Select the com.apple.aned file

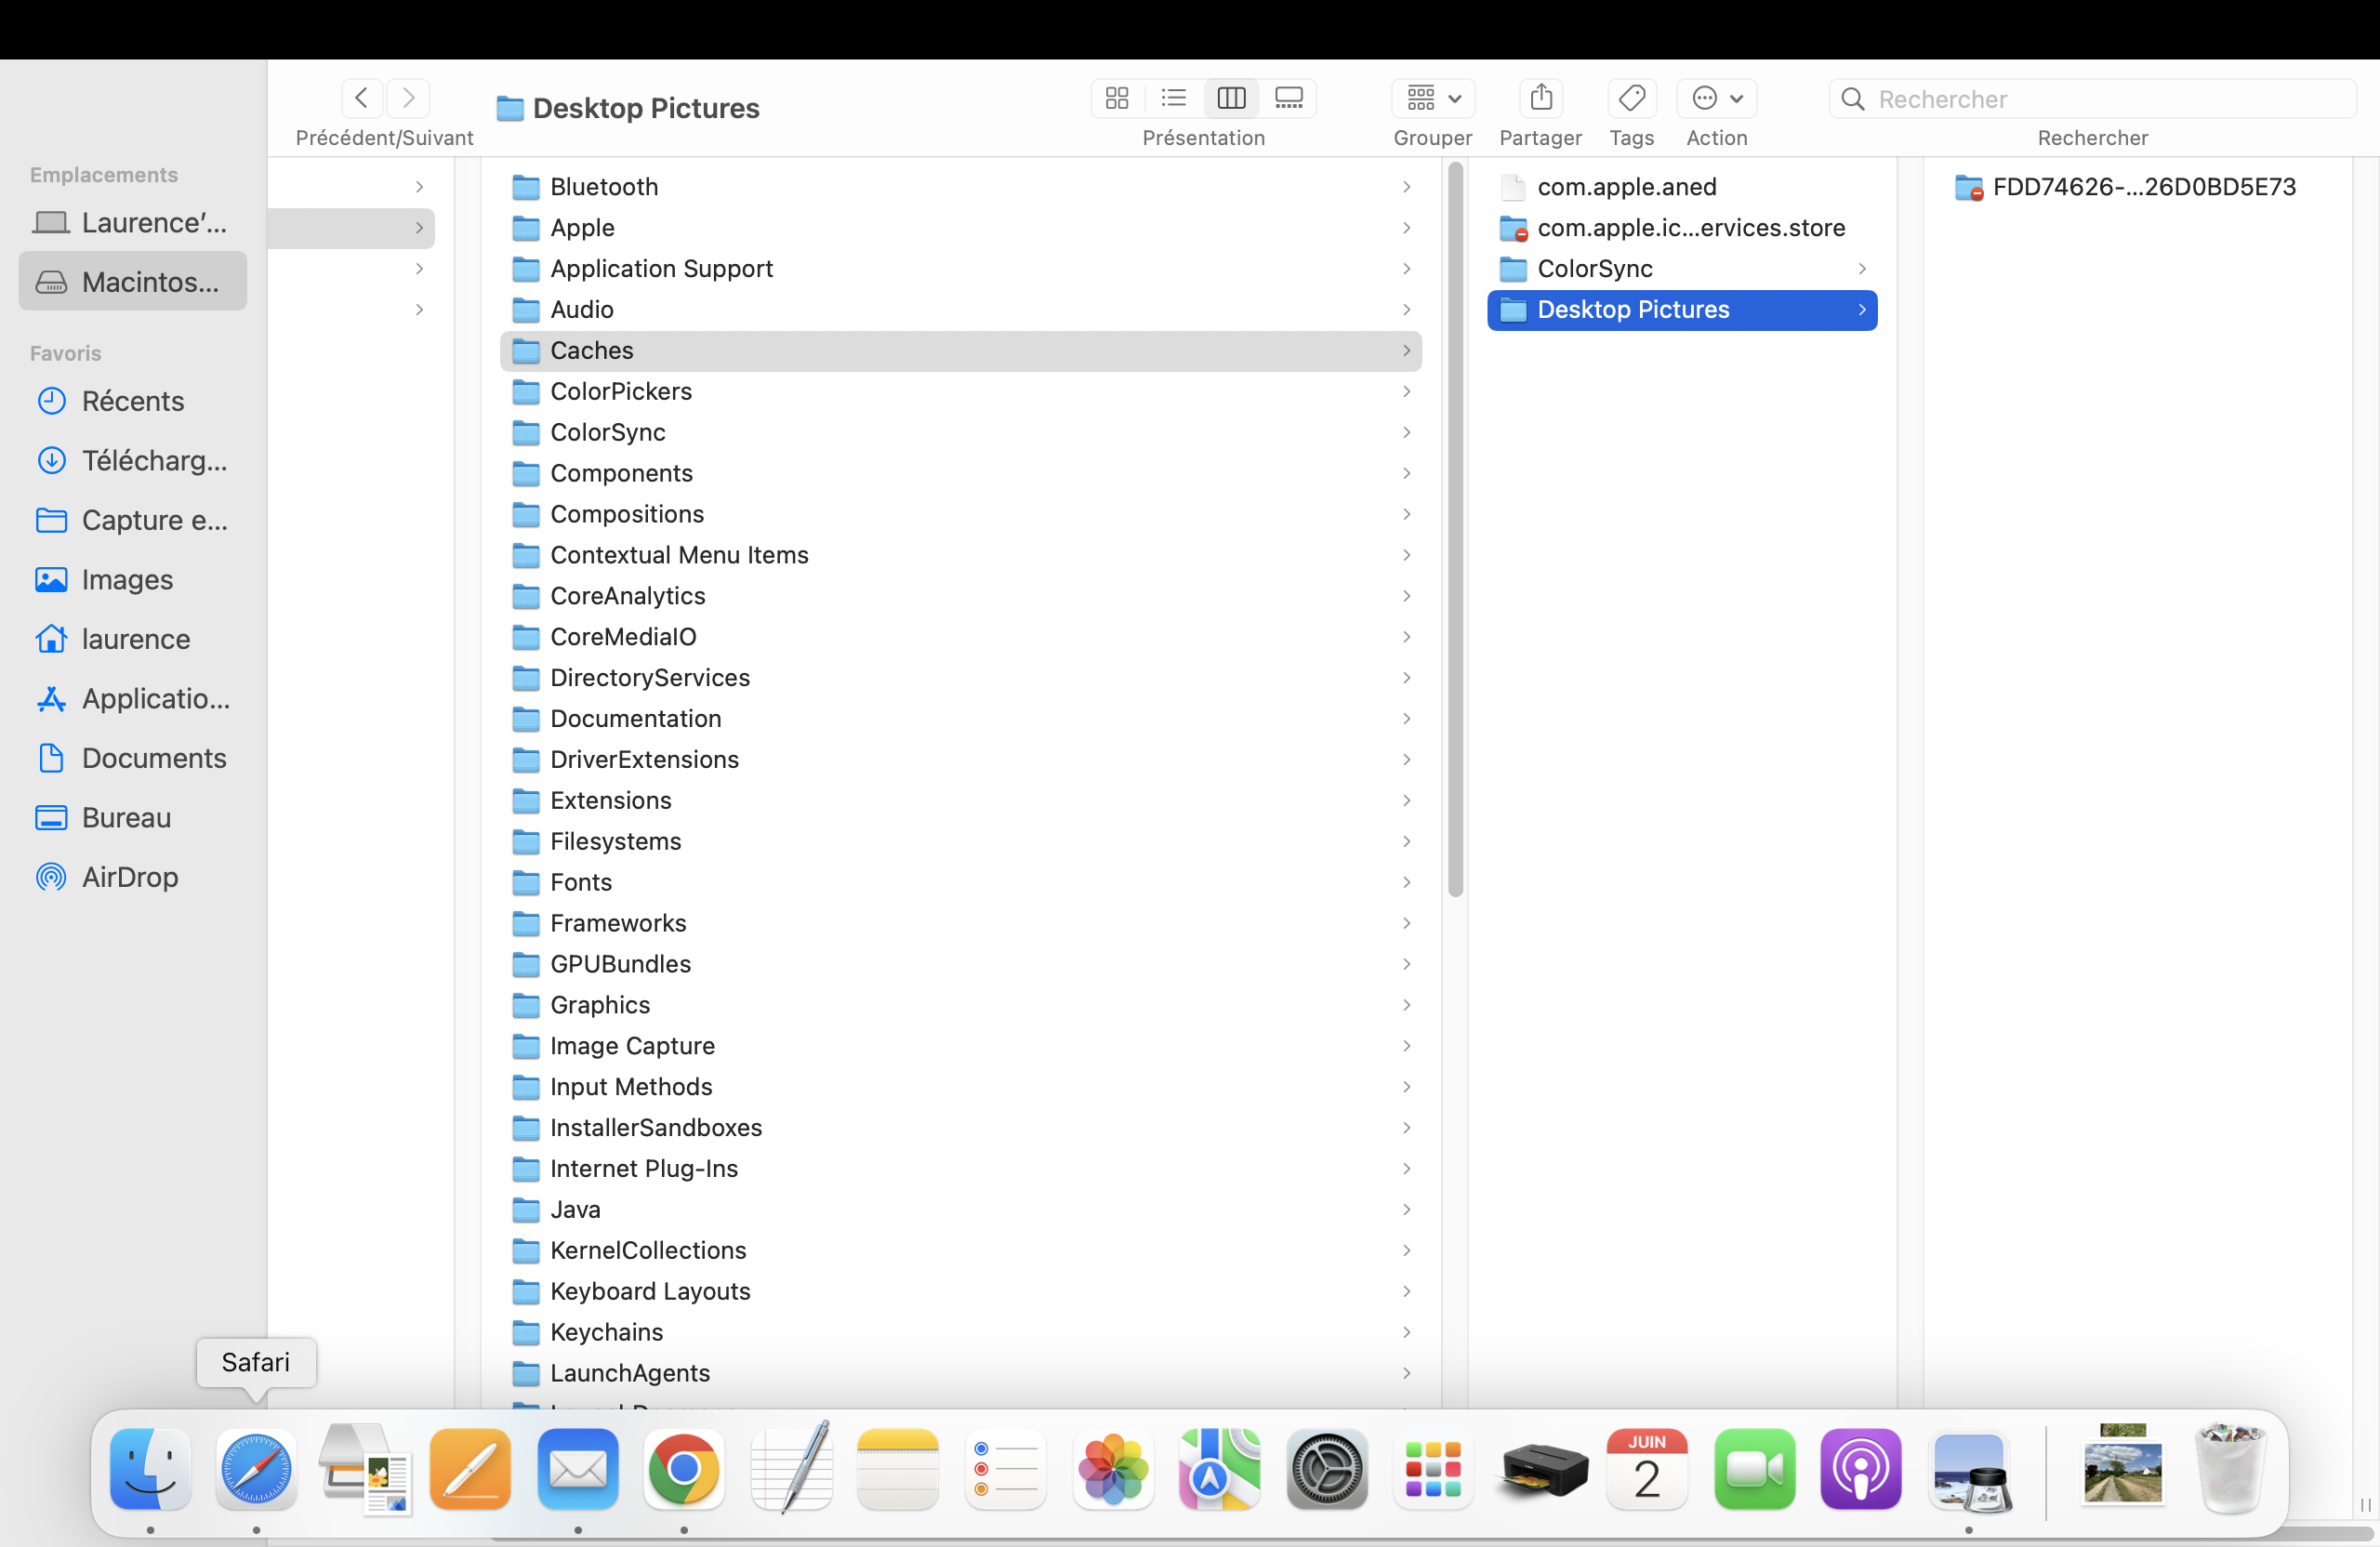[1626, 186]
